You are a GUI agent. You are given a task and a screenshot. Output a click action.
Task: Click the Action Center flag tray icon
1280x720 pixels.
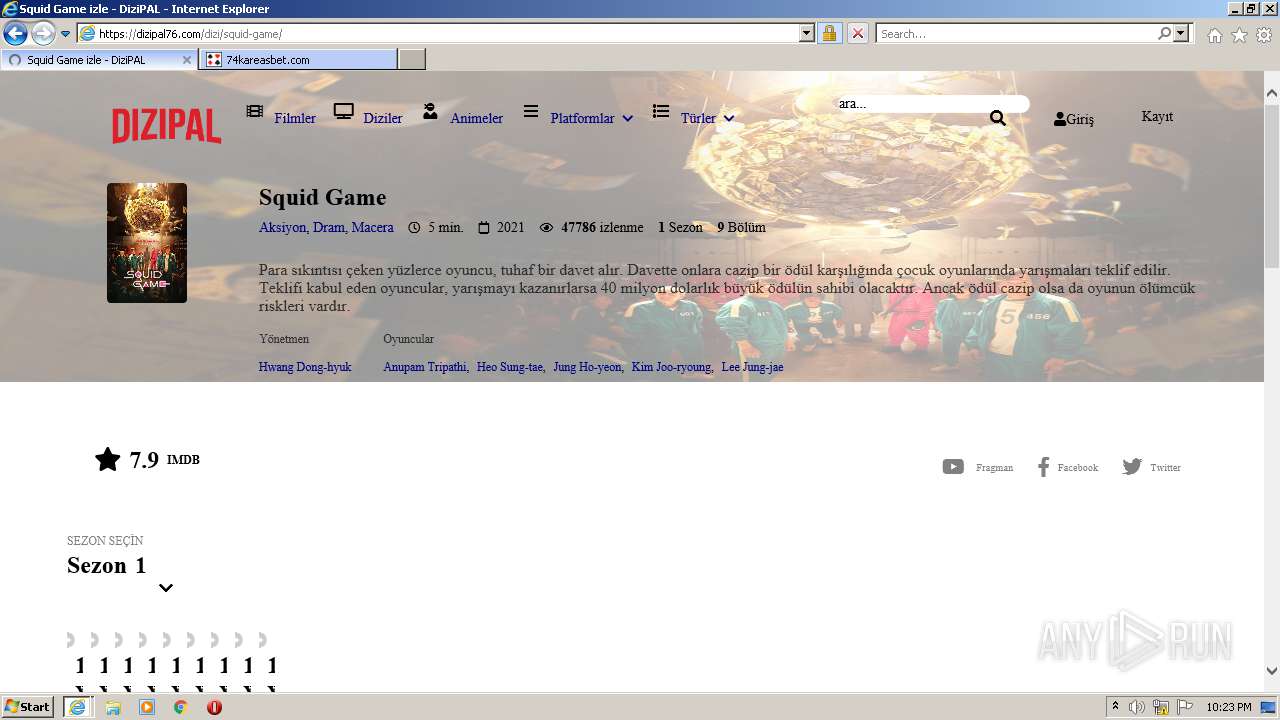pyautogui.click(x=1185, y=707)
